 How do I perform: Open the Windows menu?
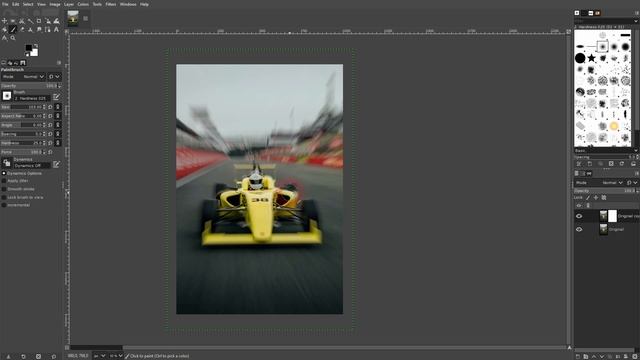(128, 4)
